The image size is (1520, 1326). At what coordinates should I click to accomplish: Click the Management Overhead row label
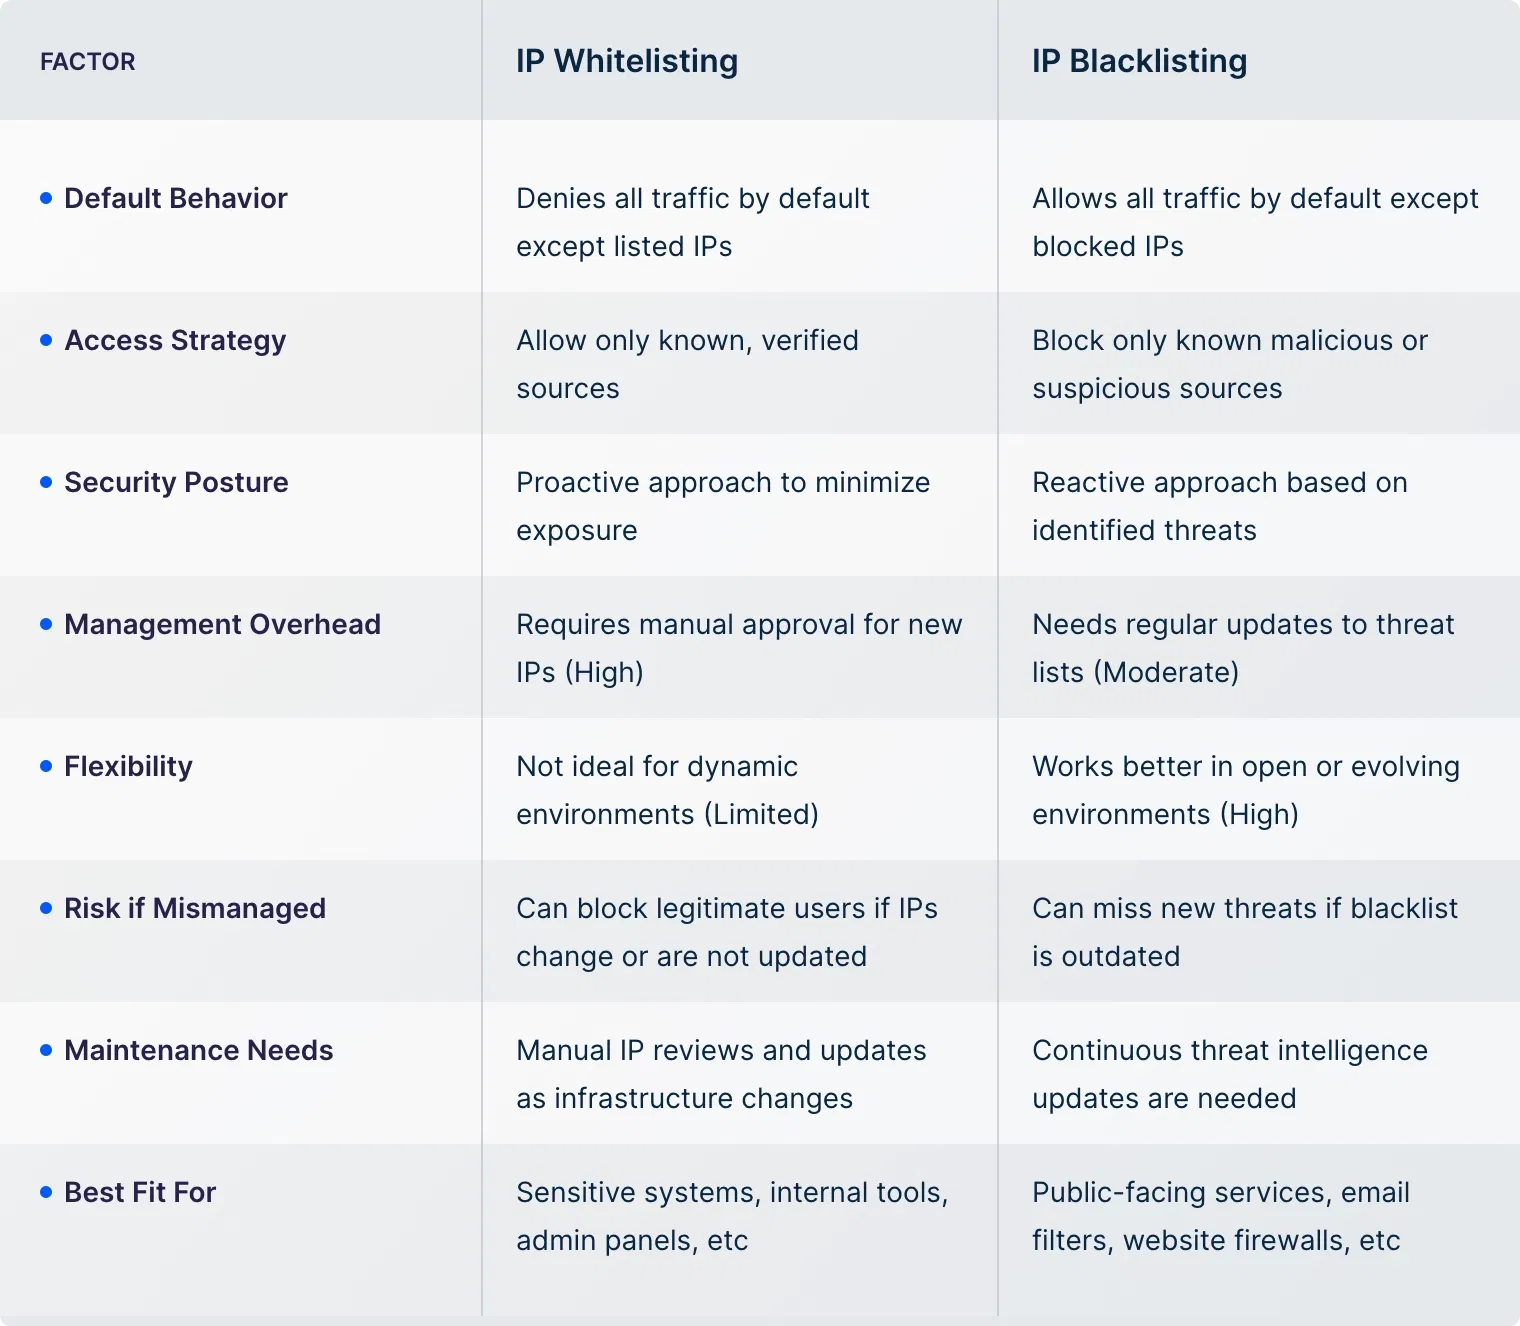click(223, 624)
